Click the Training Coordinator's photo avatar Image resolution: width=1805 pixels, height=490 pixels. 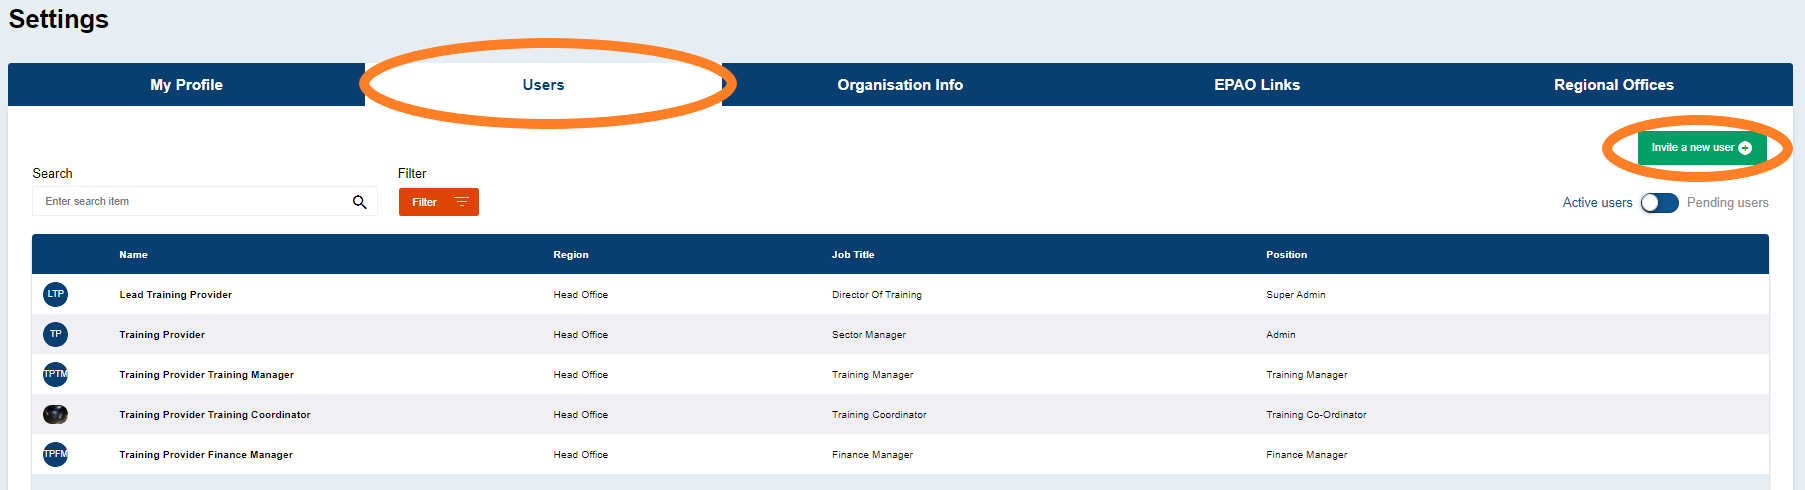[56, 414]
